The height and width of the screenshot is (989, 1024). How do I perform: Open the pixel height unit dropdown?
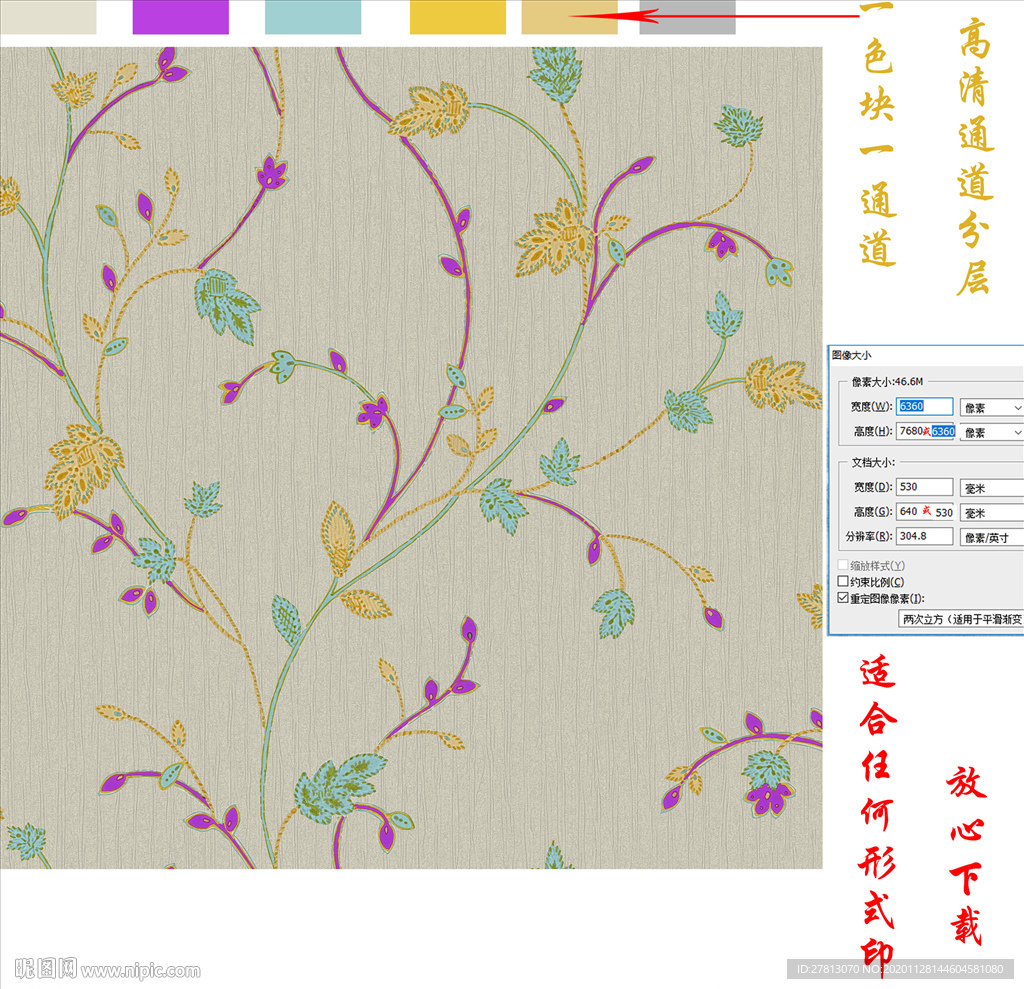click(991, 432)
